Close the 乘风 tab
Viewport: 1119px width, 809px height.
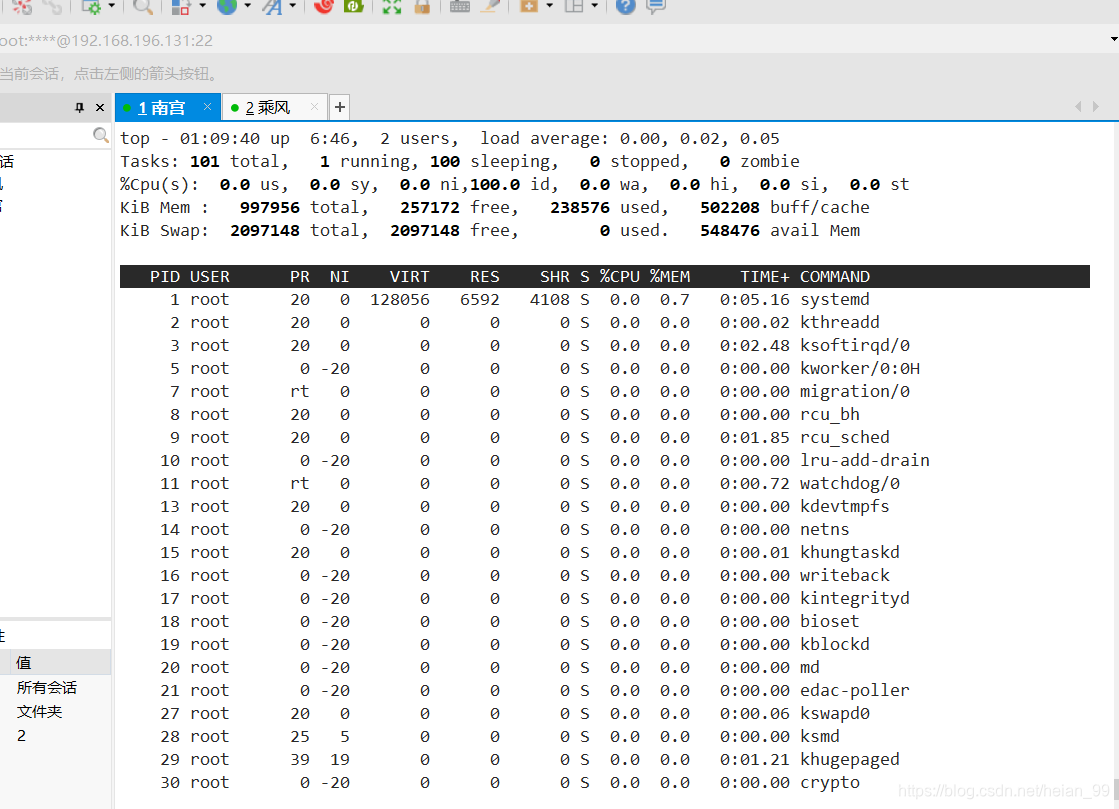point(314,107)
